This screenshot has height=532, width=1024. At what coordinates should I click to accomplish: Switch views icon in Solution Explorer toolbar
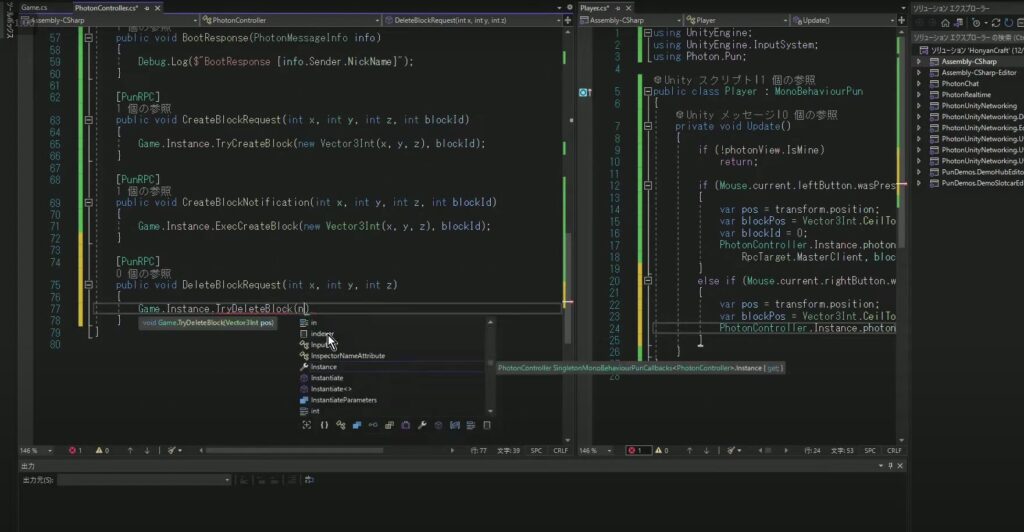957,22
